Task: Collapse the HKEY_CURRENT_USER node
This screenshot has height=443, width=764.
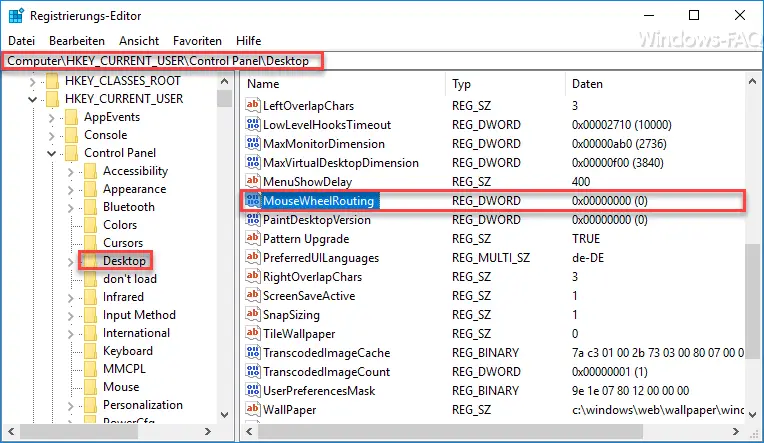Action: [33, 99]
